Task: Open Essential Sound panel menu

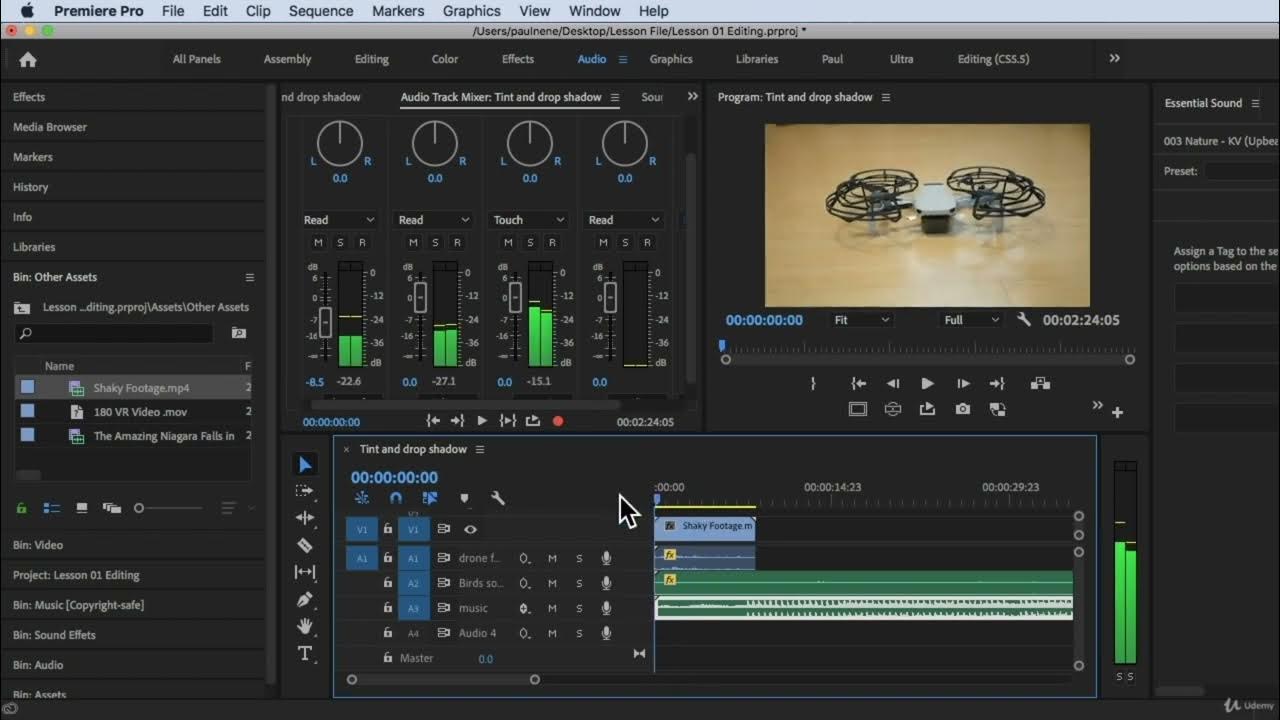Action: pyautogui.click(x=1256, y=103)
